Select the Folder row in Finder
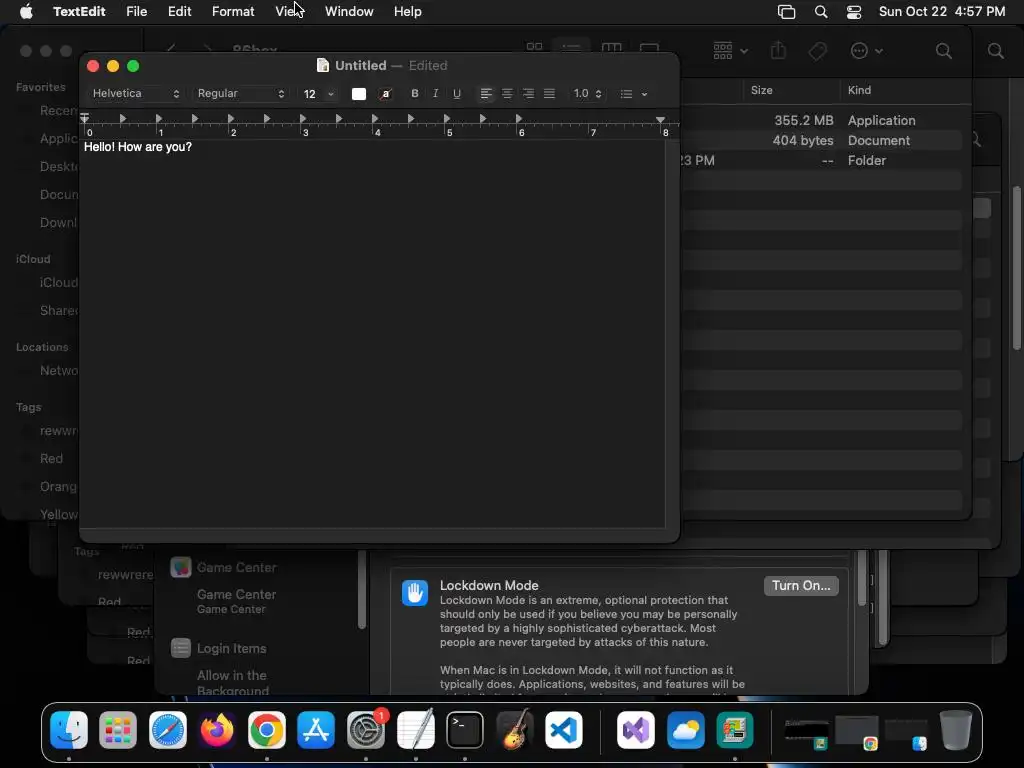This screenshot has width=1024, height=768. 822,161
